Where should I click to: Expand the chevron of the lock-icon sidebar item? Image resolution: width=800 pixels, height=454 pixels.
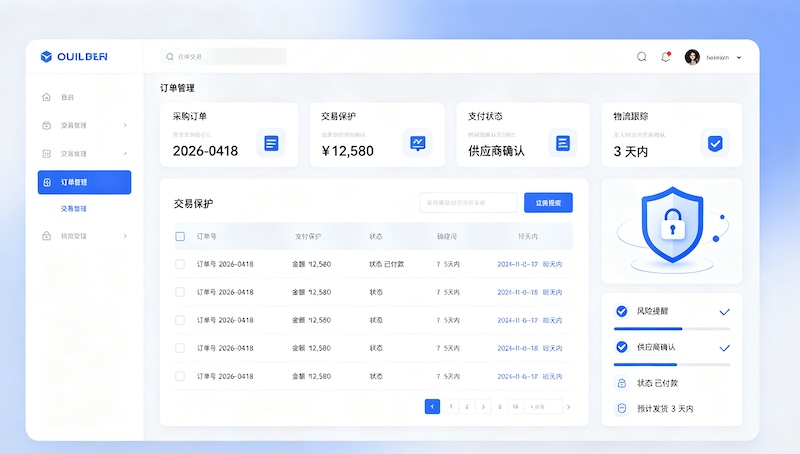click(125, 236)
